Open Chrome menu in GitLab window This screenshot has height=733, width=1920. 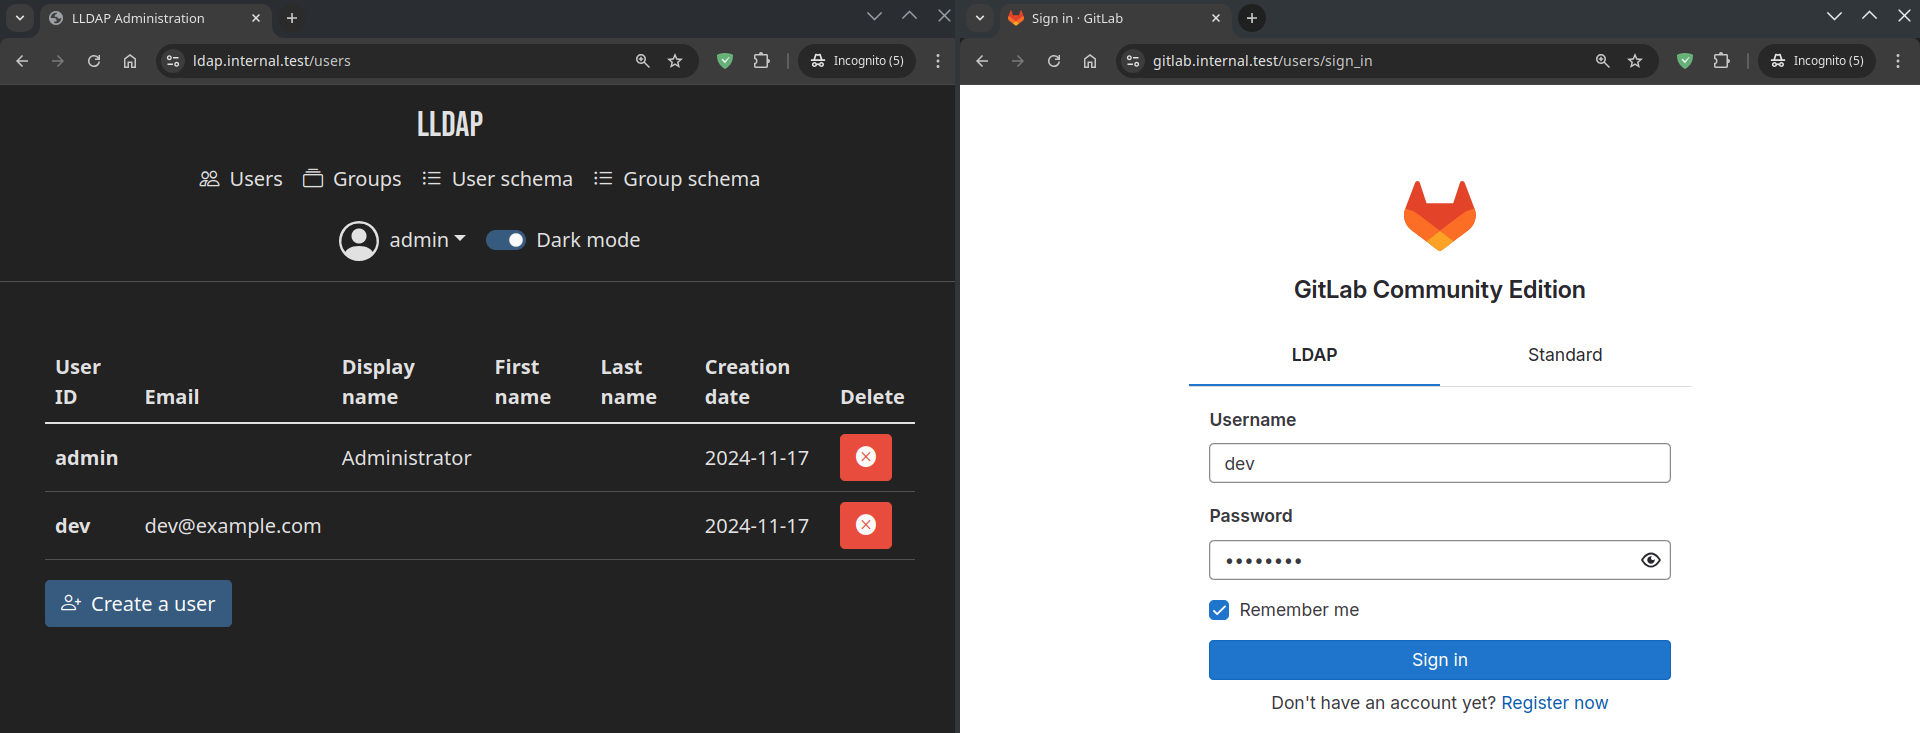(x=1898, y=61)
